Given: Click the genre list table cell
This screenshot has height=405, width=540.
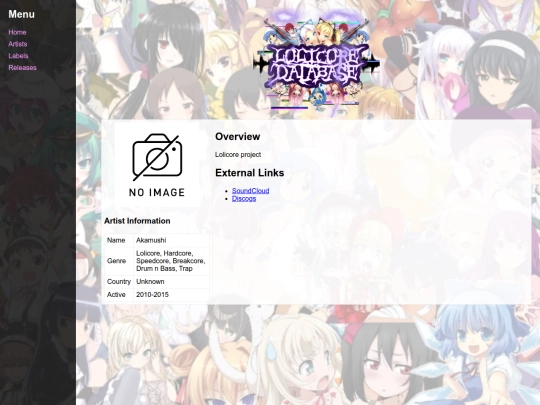Looking at the screenshot, I should pyautogui.click(x=172, y=261).
